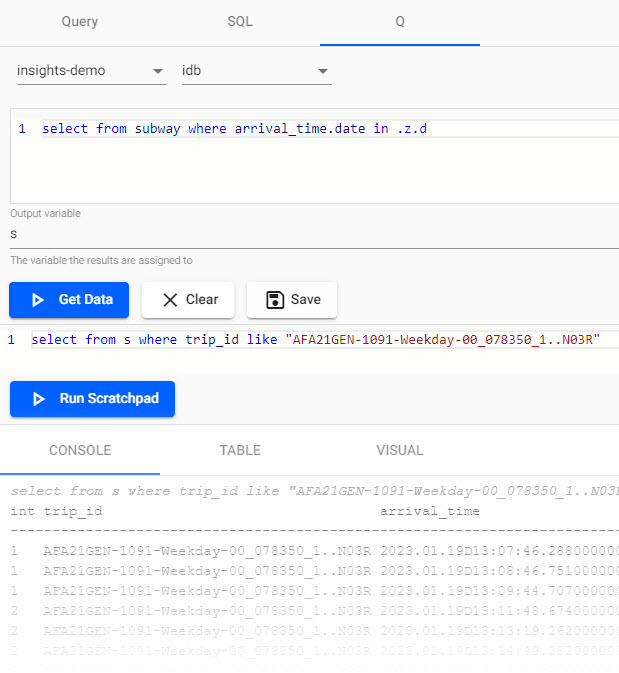This screenshot has width=619, height=673.
Task: Click console row with arrival 2023.01.19D13:09:44
Action: point(315,591)
